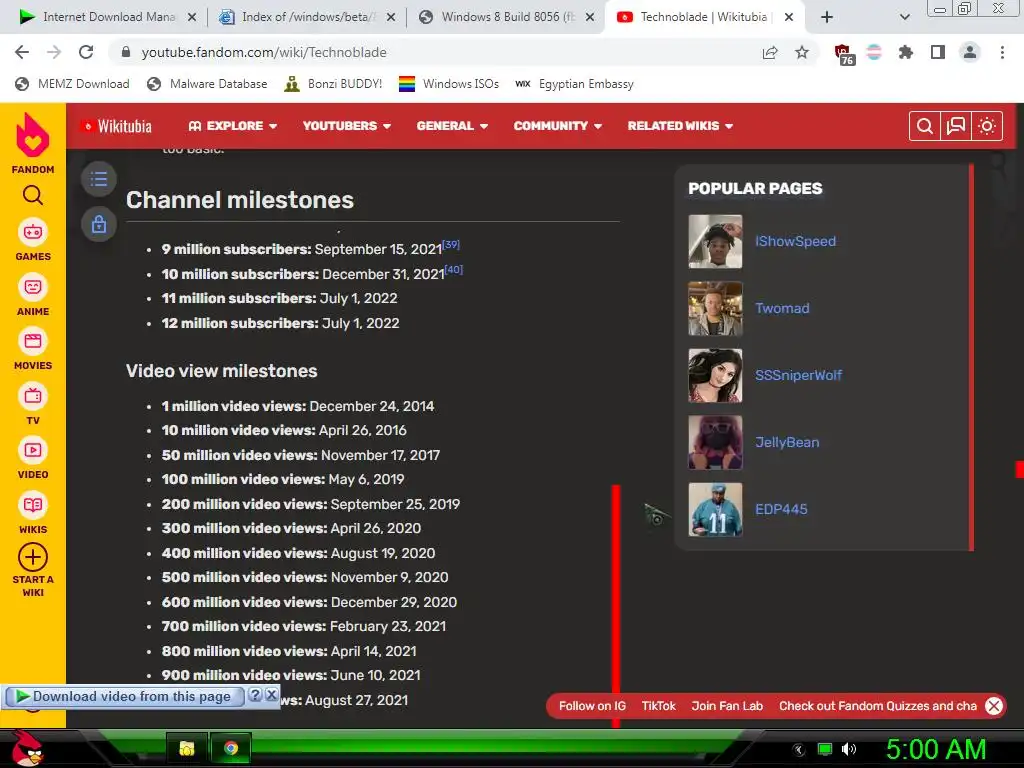1024x768 pixels.
Task: Click the JellyBean thumbnail image
Action: [x=715, y=442]
